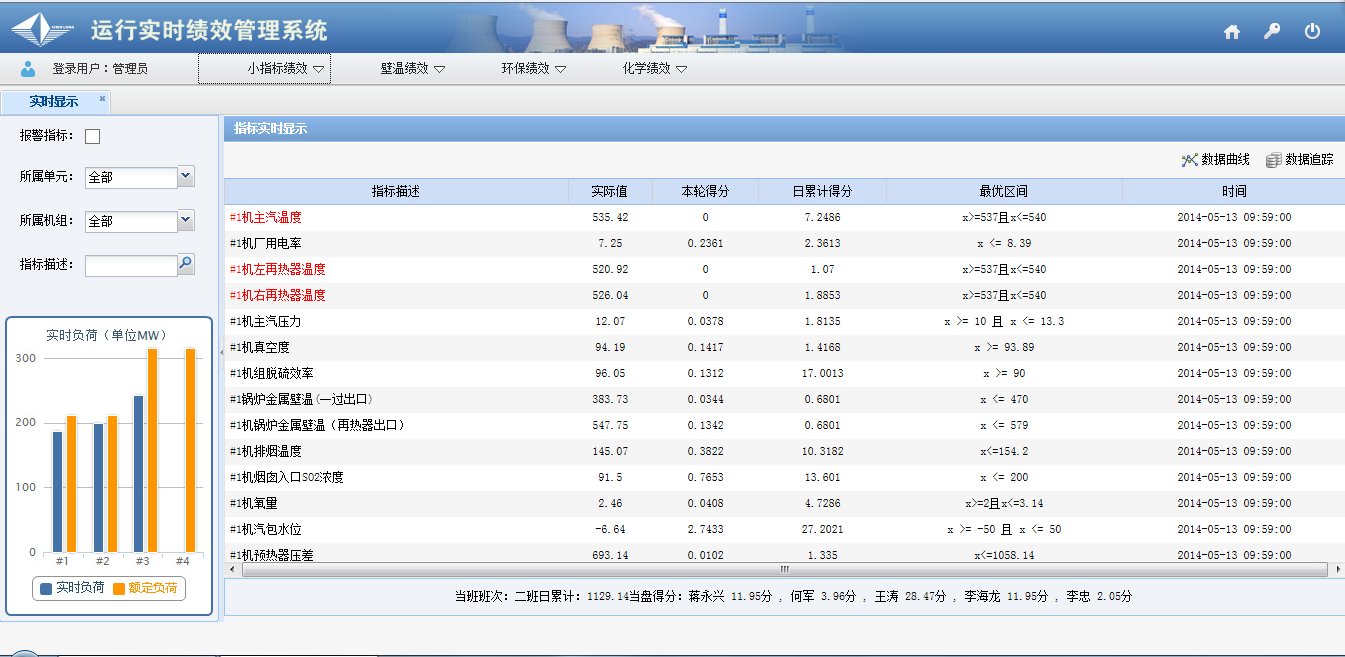Click the user avatar icon
Viewport: 1345px width, 657px height.
coord(28,69)
